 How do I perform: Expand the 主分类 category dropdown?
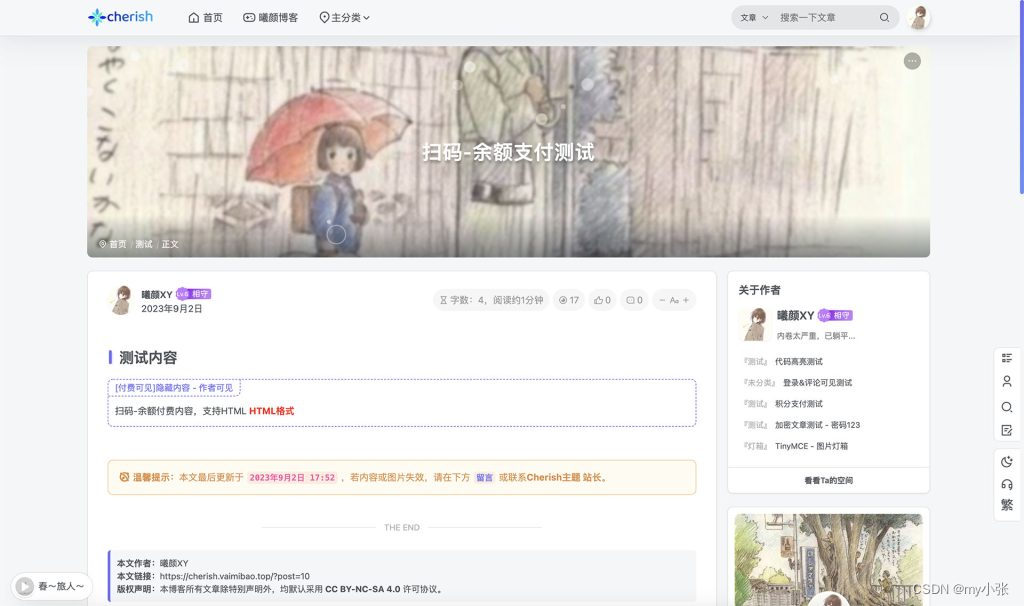click(x=344, y=18)
